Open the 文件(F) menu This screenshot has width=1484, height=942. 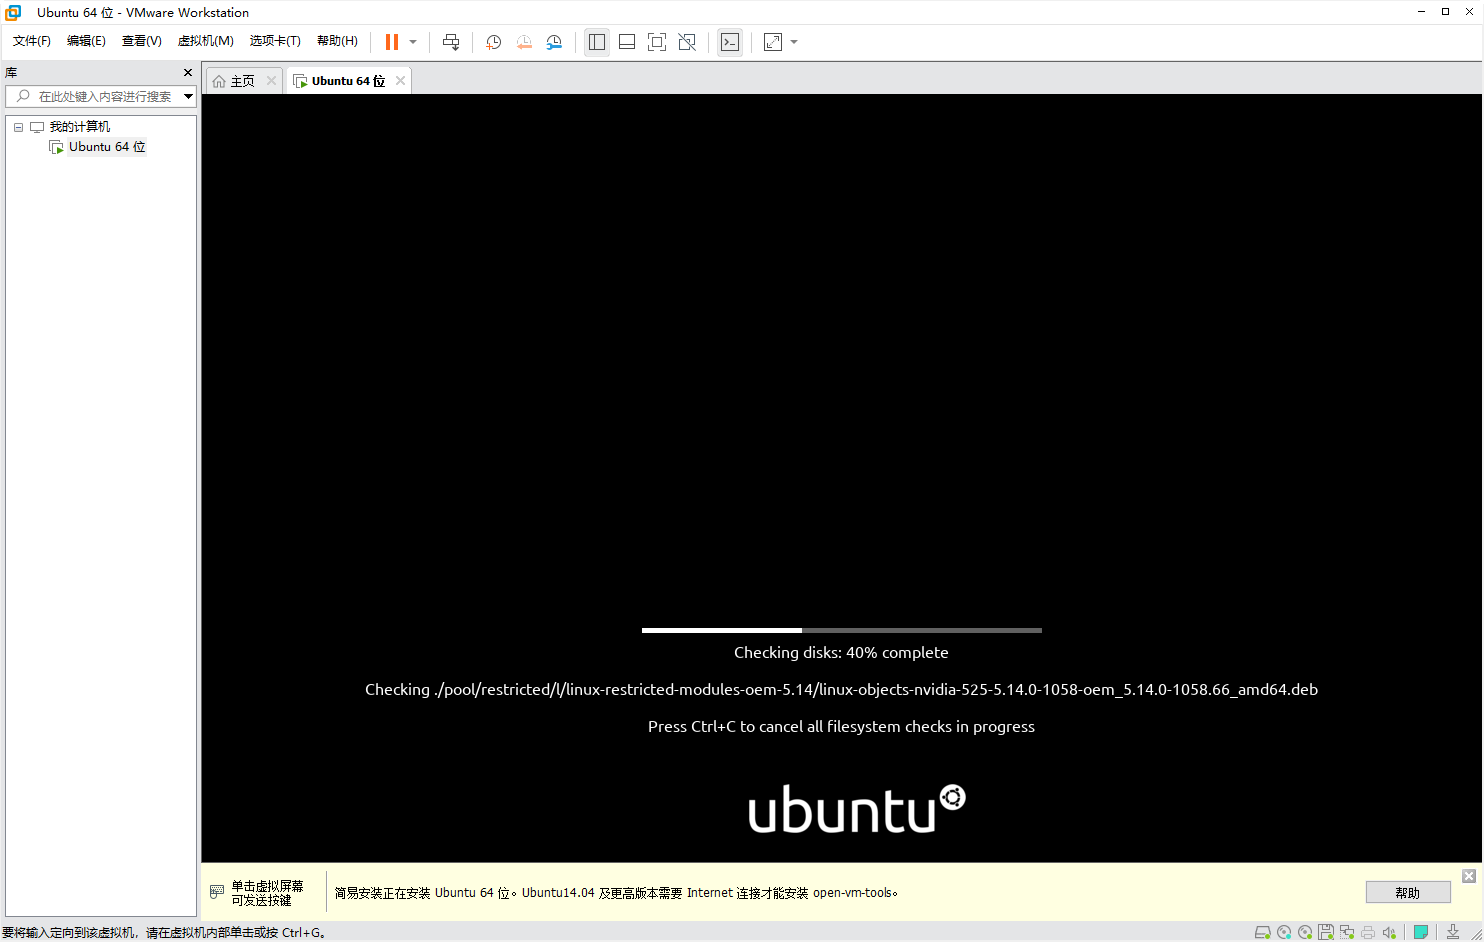(x=32, y=41)
